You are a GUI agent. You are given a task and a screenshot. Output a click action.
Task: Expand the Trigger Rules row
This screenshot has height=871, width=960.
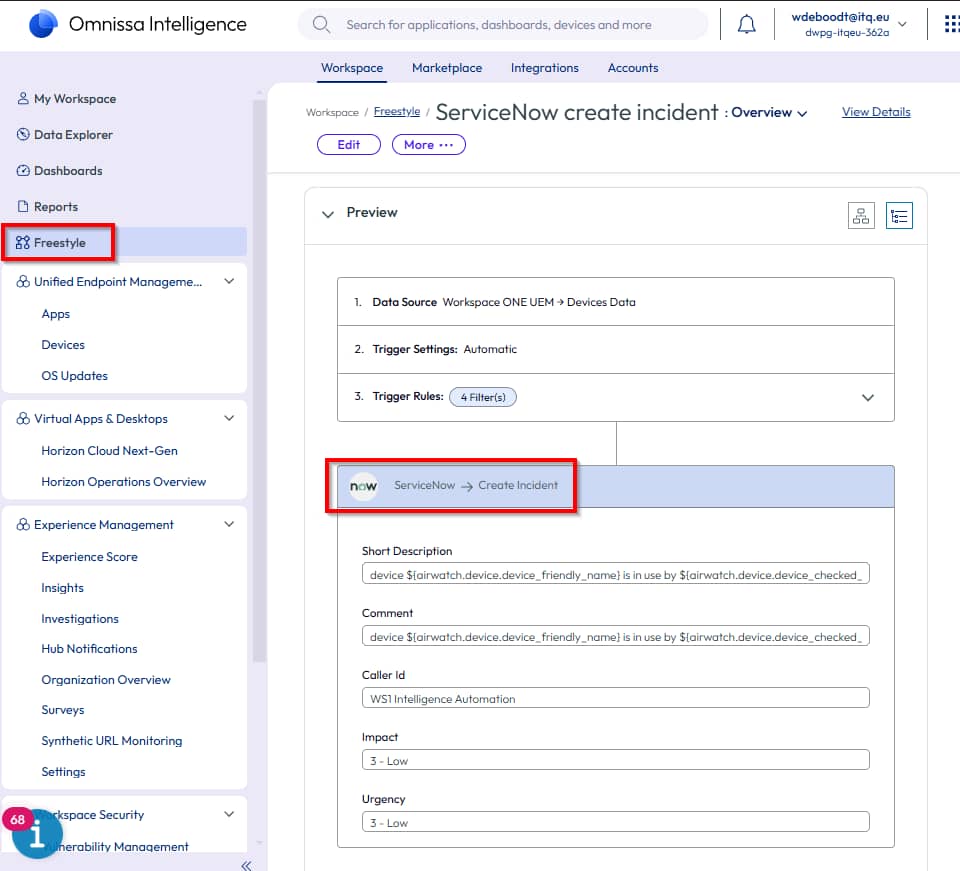coord(868,398)
